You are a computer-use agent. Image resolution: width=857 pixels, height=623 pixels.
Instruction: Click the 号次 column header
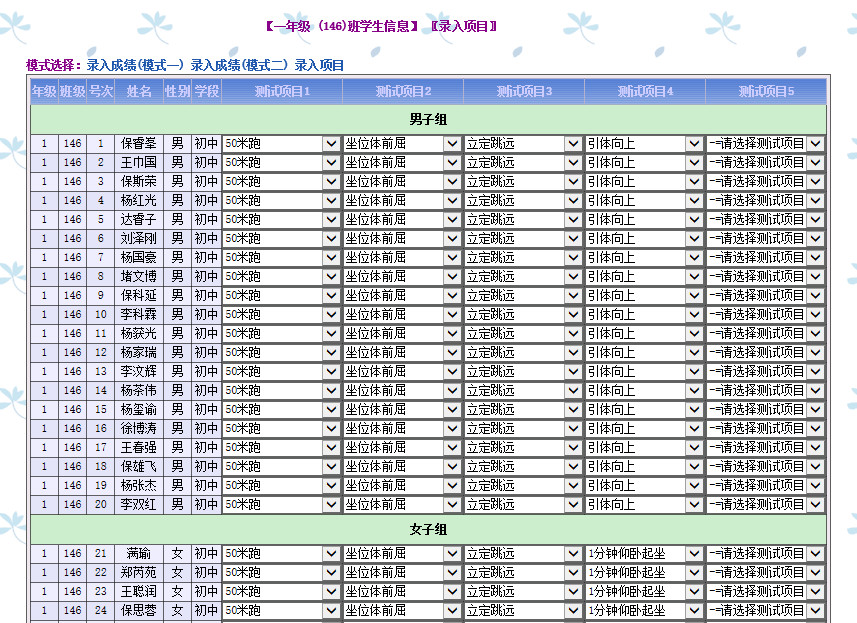pyautogui.click(x=101, y=91)
